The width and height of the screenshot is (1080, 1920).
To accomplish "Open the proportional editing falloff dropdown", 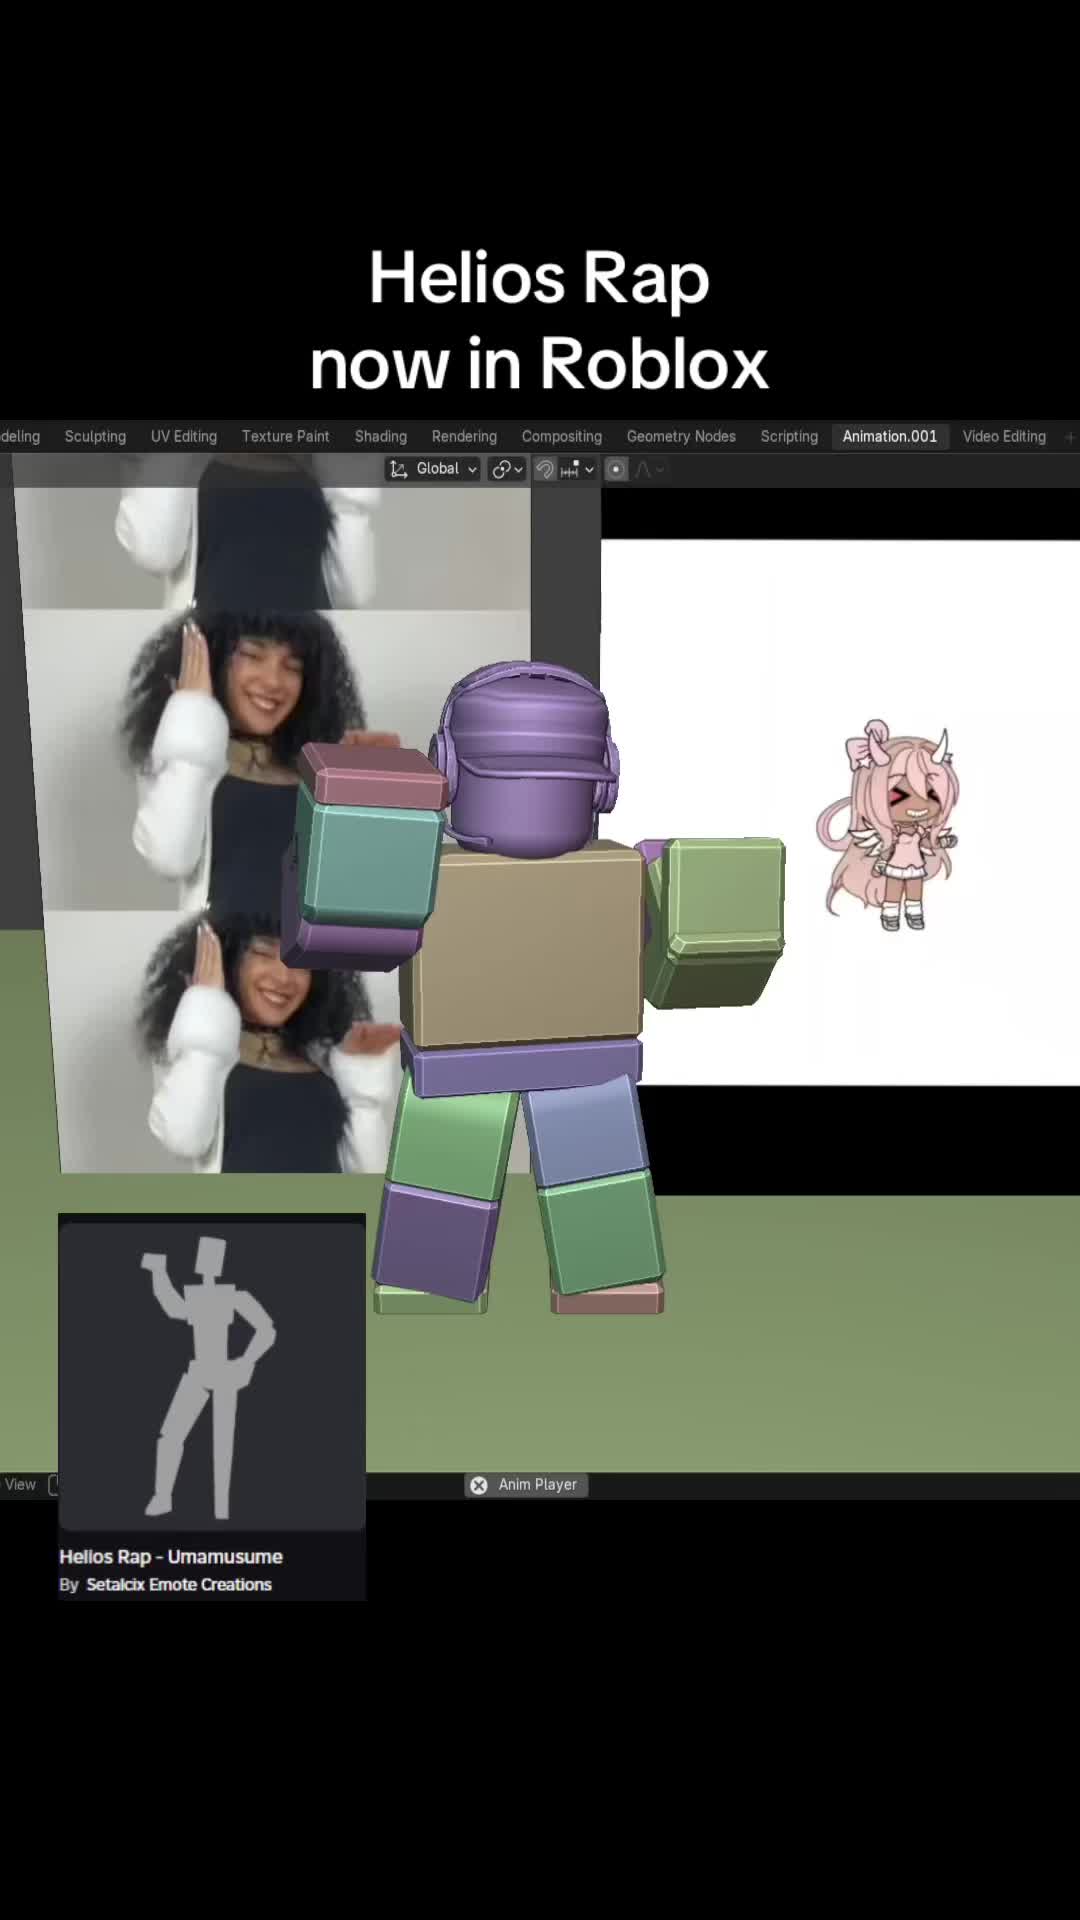I will click(x=650, y=469).
